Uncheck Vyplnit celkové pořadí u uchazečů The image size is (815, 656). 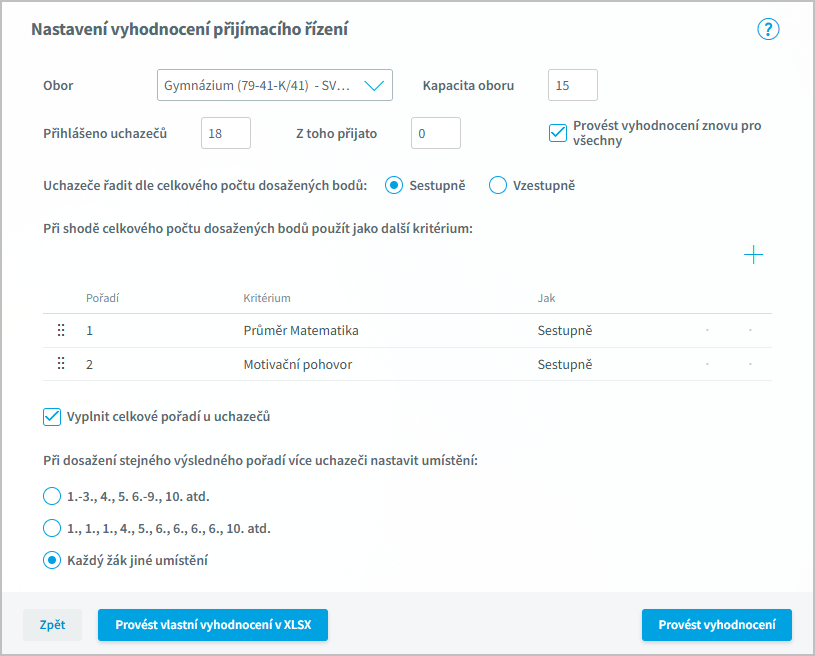[x=52, y=417]
